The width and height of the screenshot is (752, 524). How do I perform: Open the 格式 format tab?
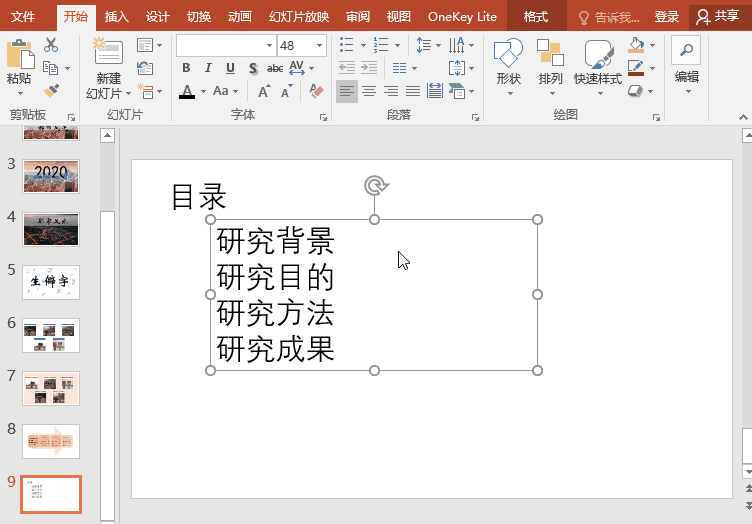536,17
